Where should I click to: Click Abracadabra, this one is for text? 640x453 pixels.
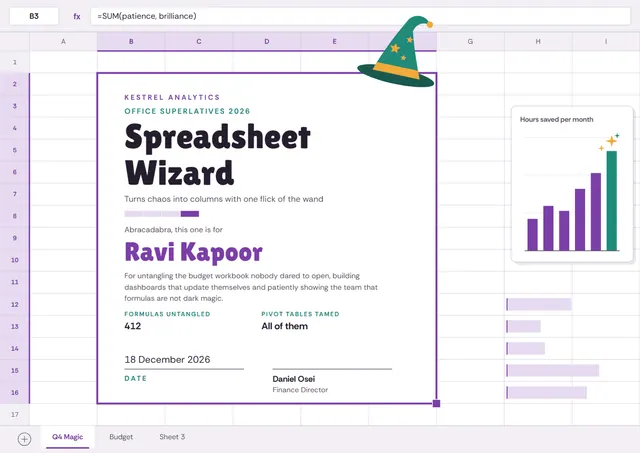pyautogui.click(x=173, y=230)
